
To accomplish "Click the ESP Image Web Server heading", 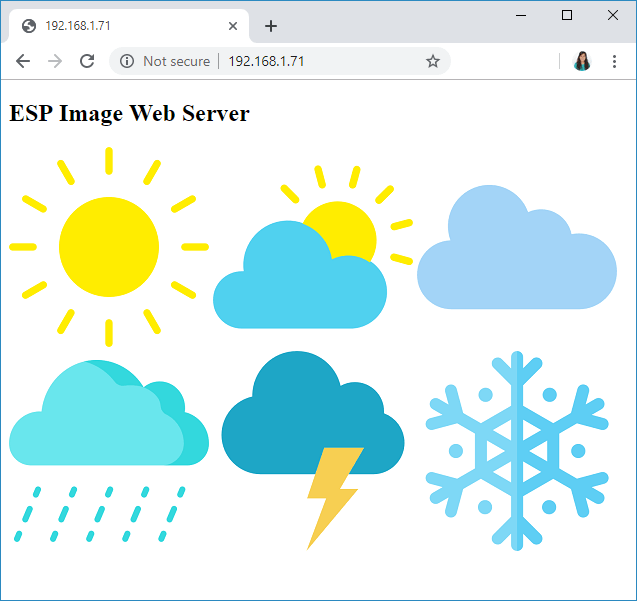I will click(x=129, y=113).
